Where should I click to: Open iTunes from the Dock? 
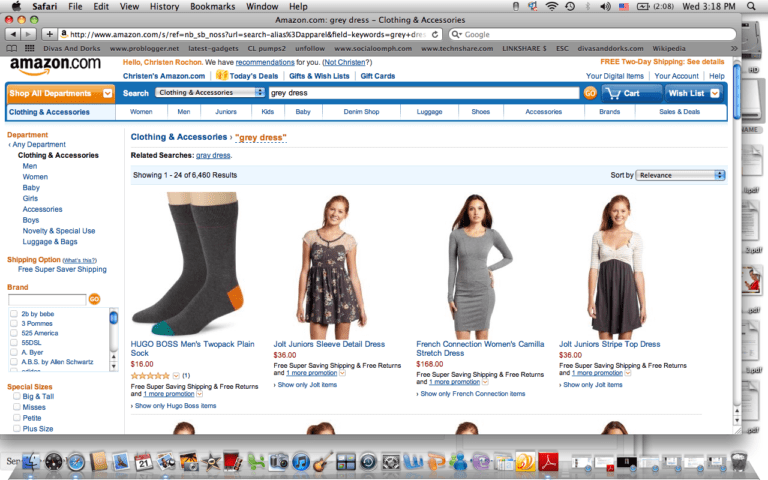tap(300, 462)
